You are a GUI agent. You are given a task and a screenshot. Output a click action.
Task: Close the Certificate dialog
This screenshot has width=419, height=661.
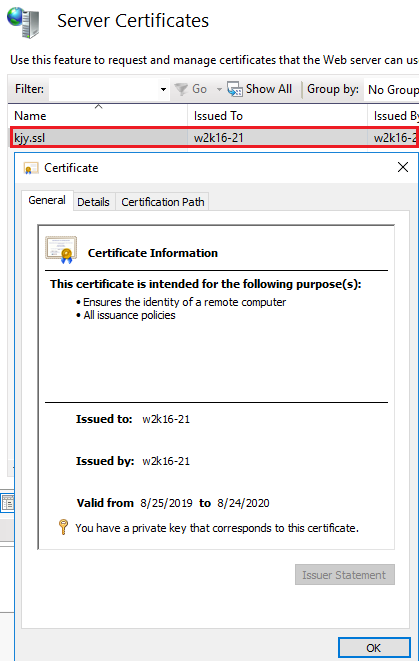pyautogui.click(x=403, y=167)
